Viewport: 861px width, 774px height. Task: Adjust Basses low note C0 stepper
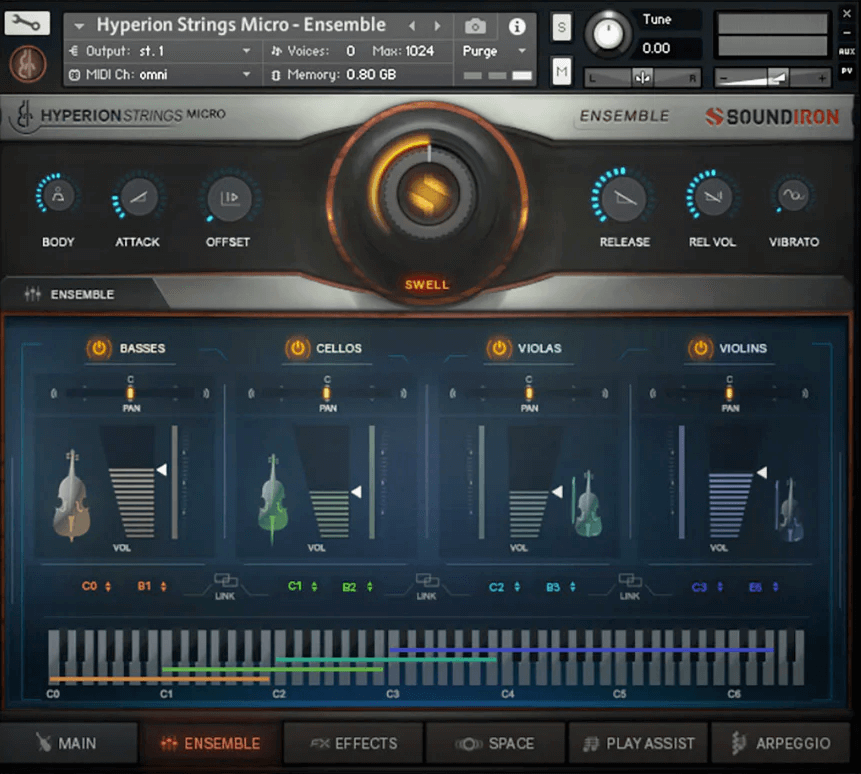108,586
